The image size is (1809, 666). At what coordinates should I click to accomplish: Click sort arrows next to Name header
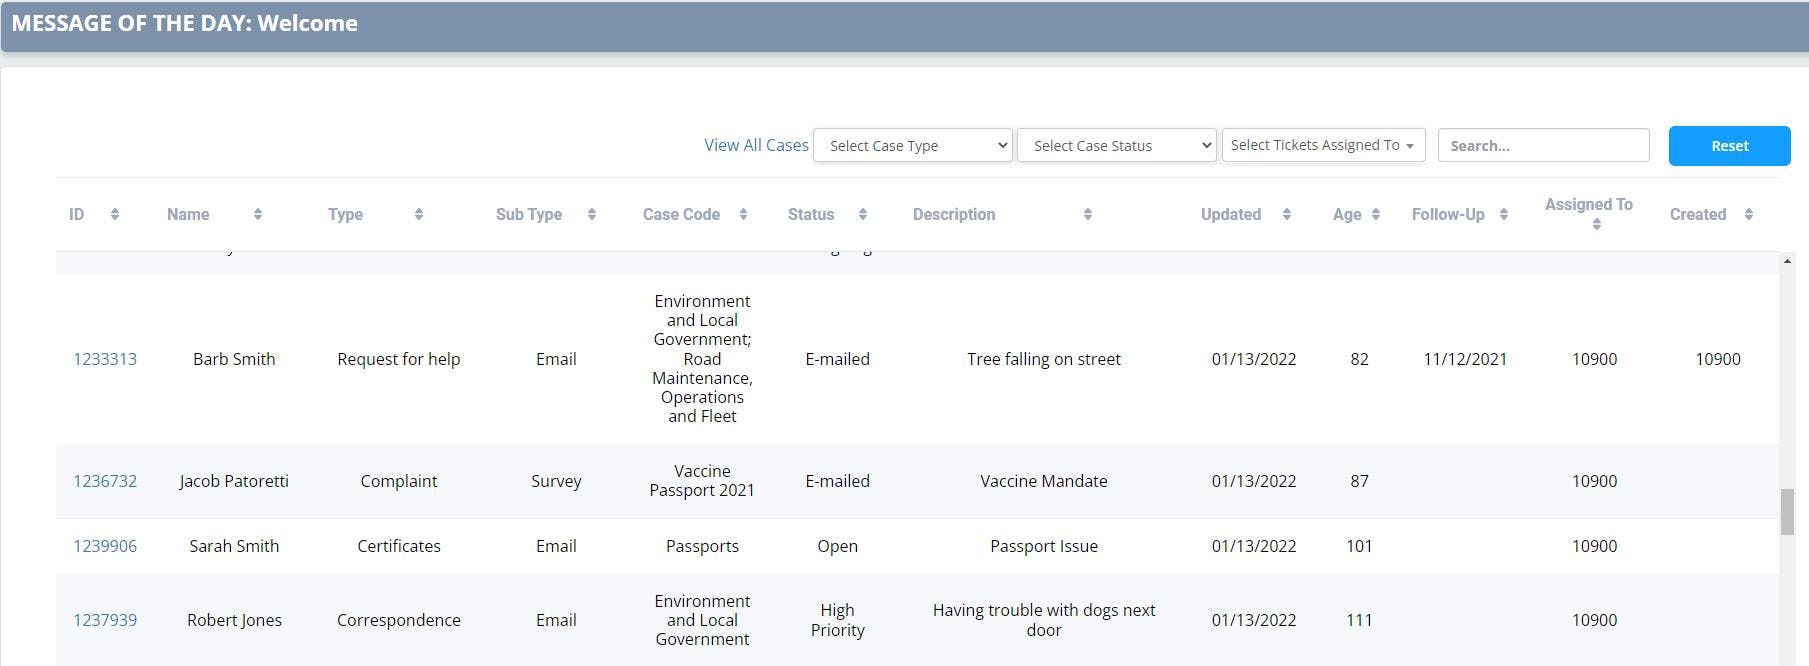258,214
